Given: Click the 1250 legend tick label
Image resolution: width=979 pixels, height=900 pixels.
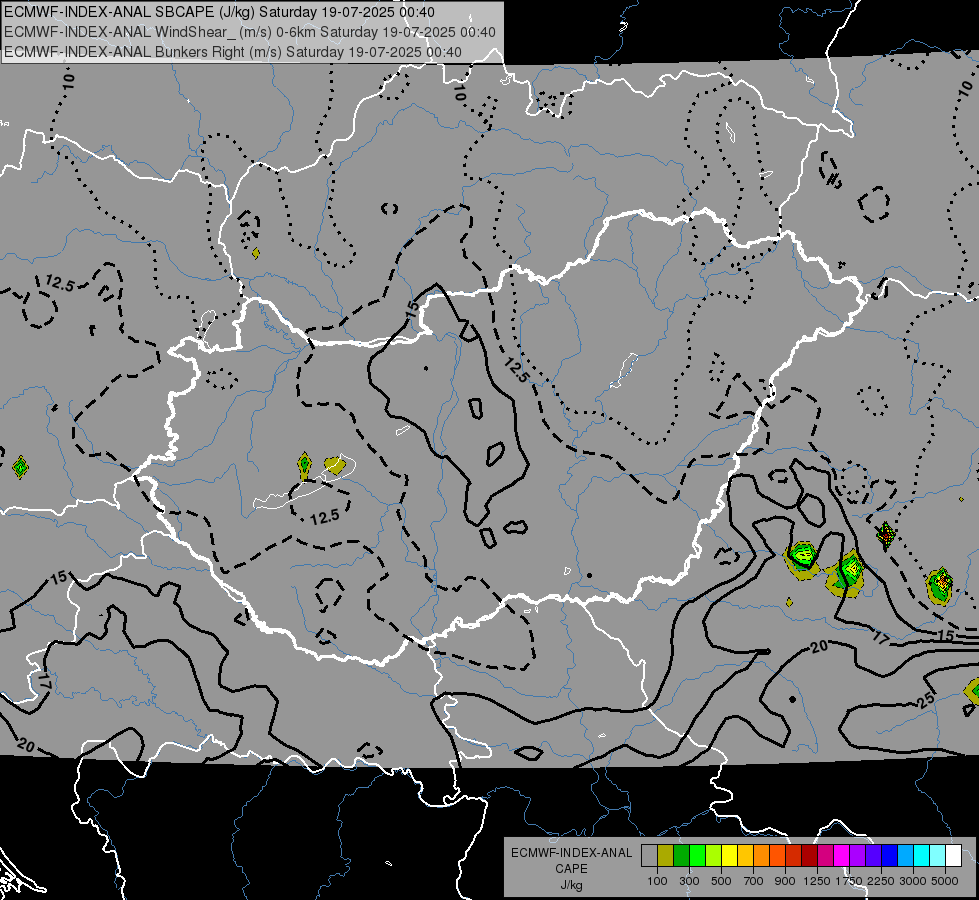Looking at the screenshot, I should [817, 881].
